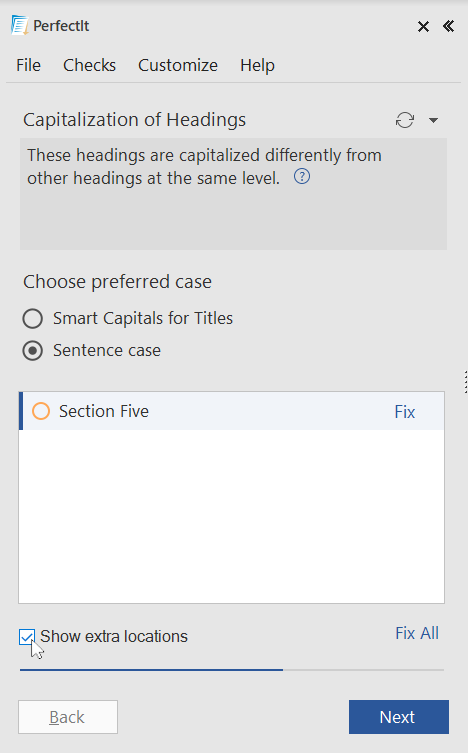Select the Sentence case radio button
This screenshot has height=753, width=468.
point(33,351)
